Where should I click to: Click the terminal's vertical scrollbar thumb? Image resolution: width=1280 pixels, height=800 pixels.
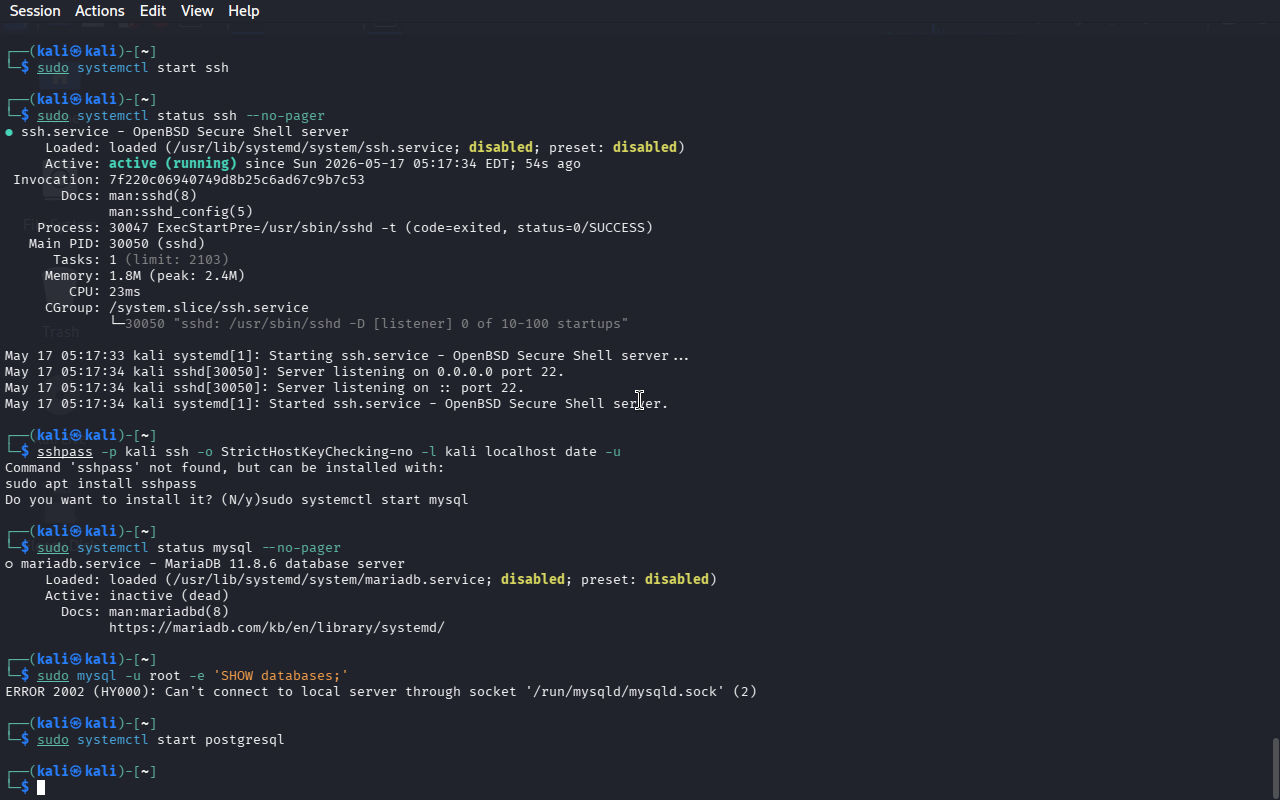tap(1275, 768)
